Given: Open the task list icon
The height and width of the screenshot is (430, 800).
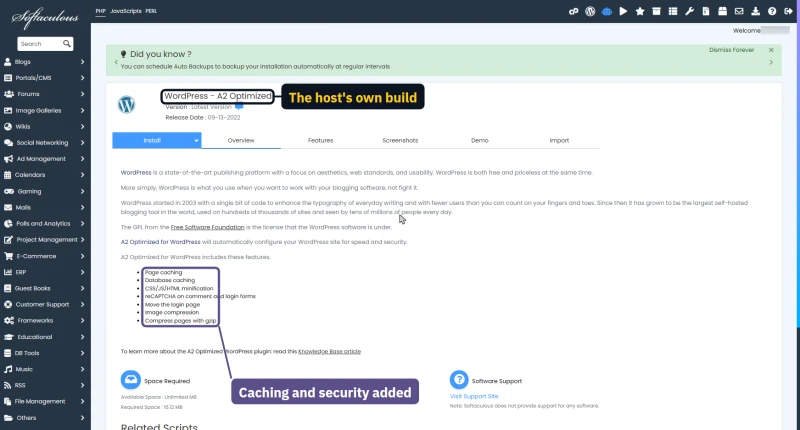Looking at the screenshot, I should point(673,11).
